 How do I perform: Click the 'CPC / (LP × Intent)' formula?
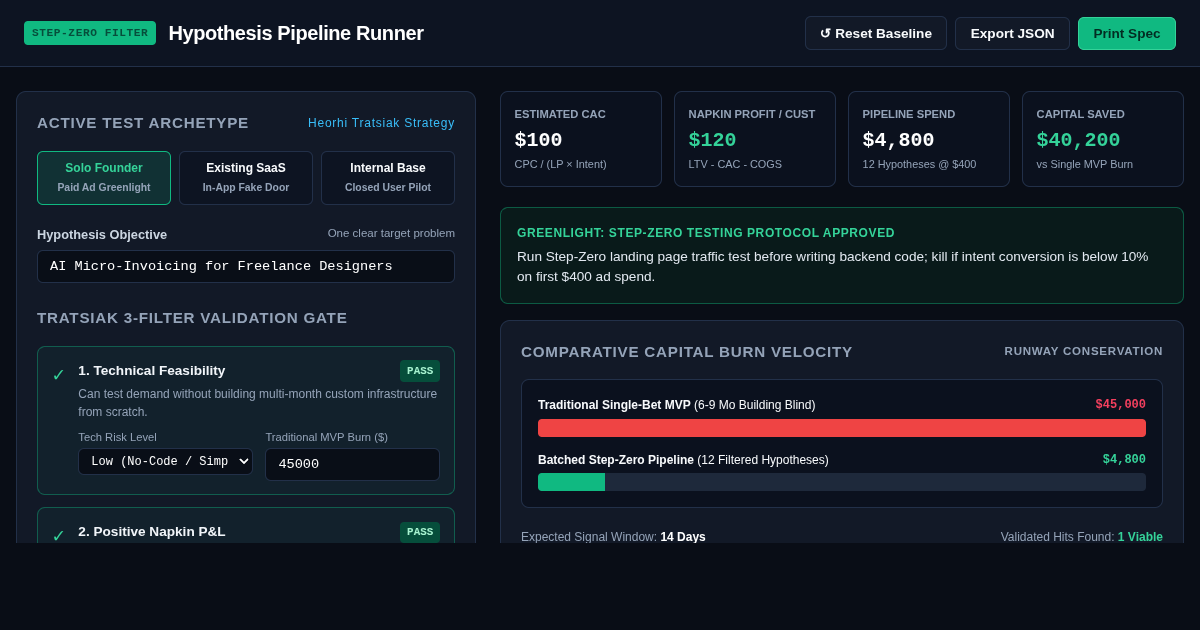[560, 164]
